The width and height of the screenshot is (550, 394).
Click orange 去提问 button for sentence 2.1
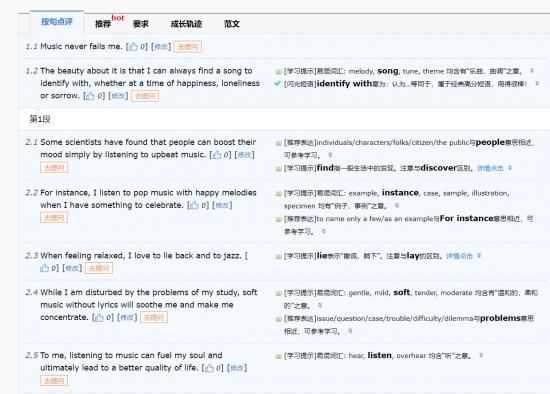(54, 167)
